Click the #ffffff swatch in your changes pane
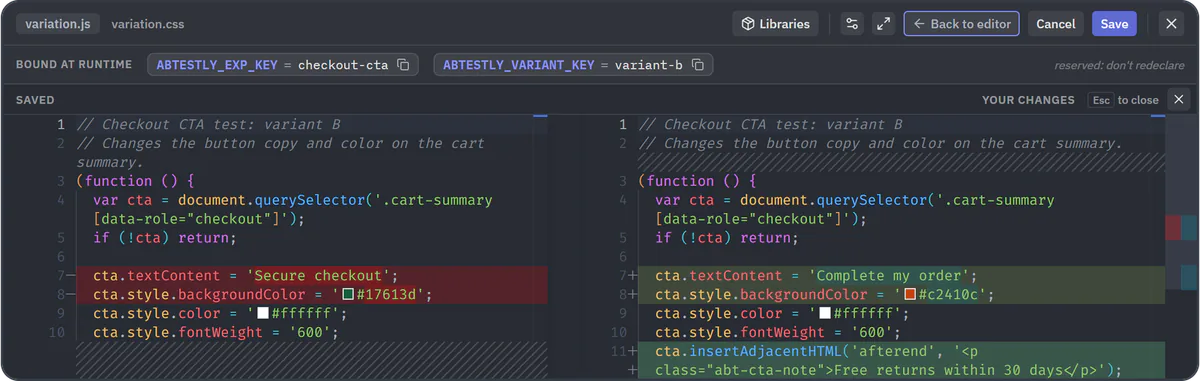Viewport: 1200px width, 381px height. coord(825,314)
